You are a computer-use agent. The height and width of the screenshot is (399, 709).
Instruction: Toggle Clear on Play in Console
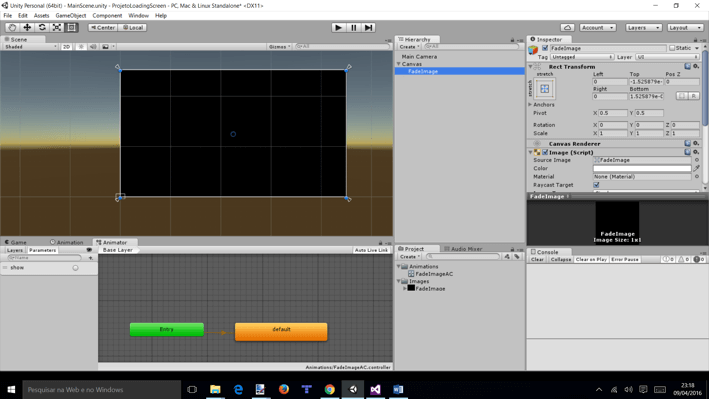coord(591,260)
